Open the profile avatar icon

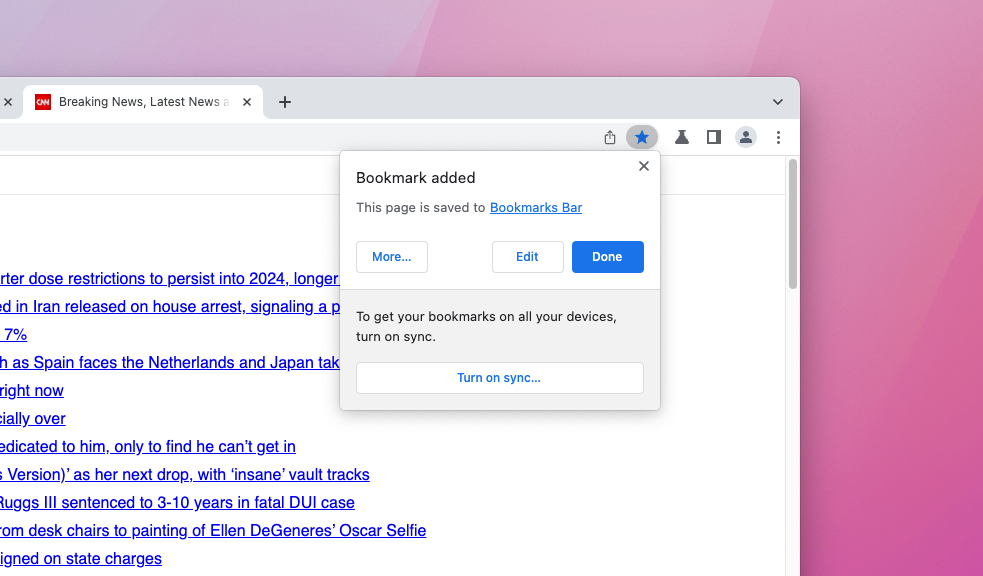pos(745,137)
